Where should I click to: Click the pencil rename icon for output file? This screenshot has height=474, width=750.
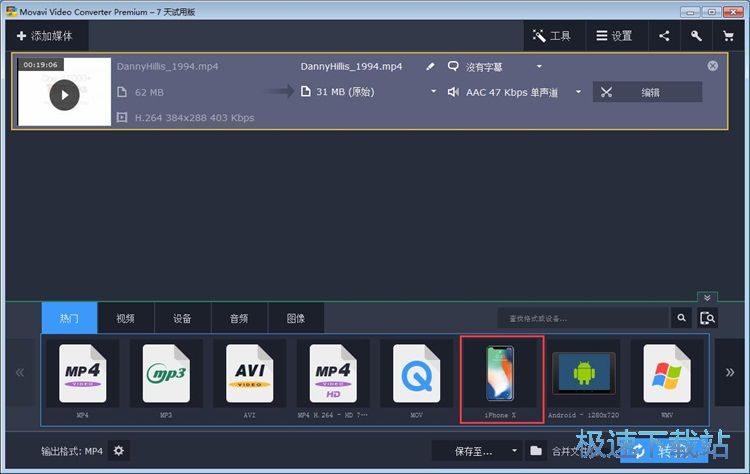(x=430, y=66)
